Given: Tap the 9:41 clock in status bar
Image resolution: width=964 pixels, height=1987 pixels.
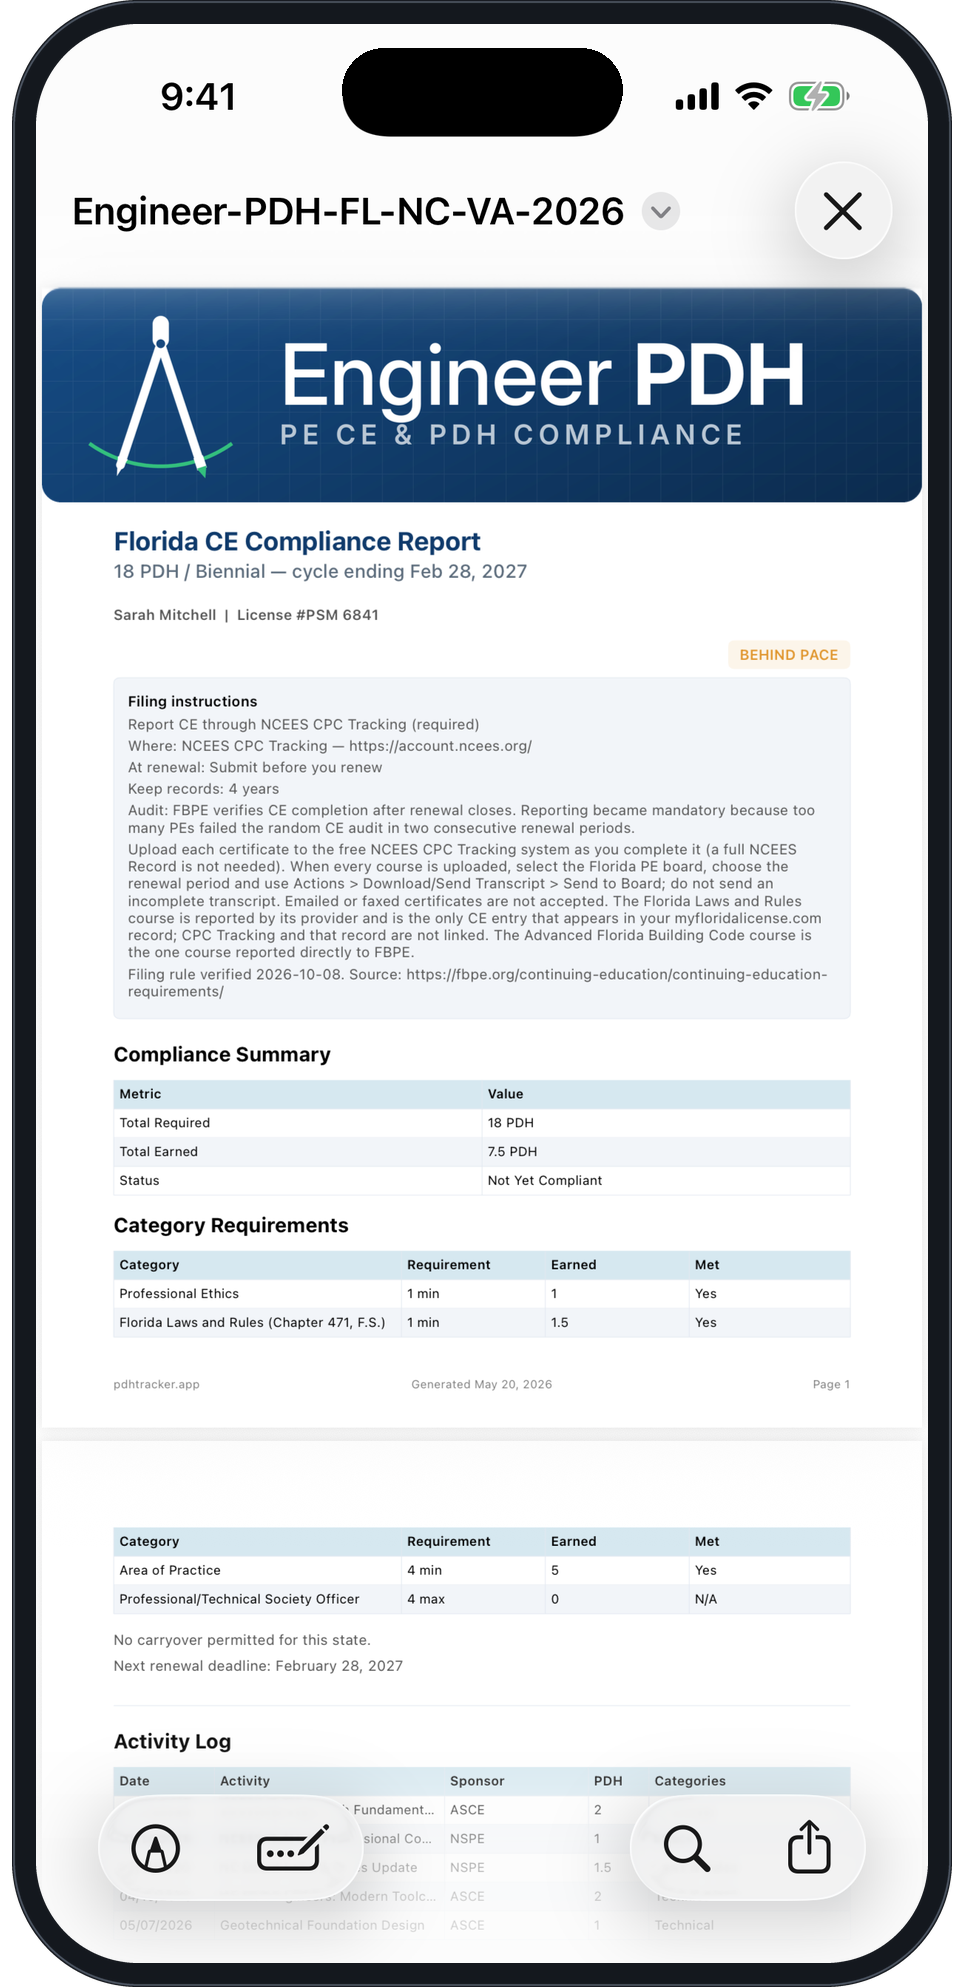Looking at the screenshot, I should [198, 97].
